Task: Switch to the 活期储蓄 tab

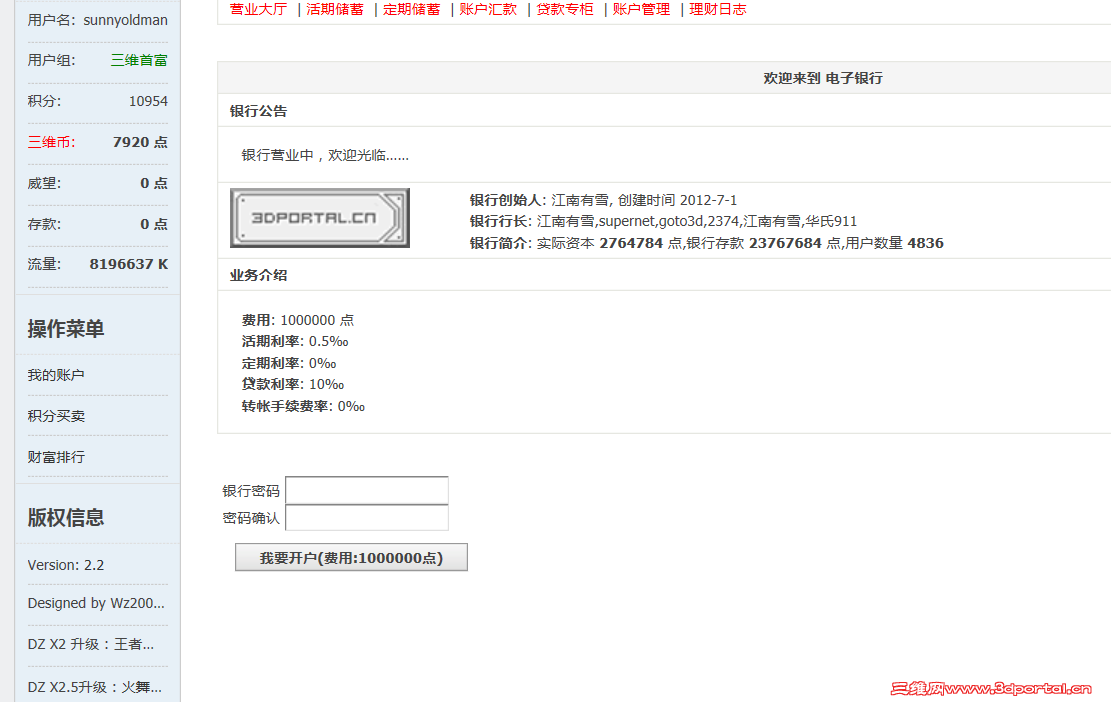Action: [334, 9]
